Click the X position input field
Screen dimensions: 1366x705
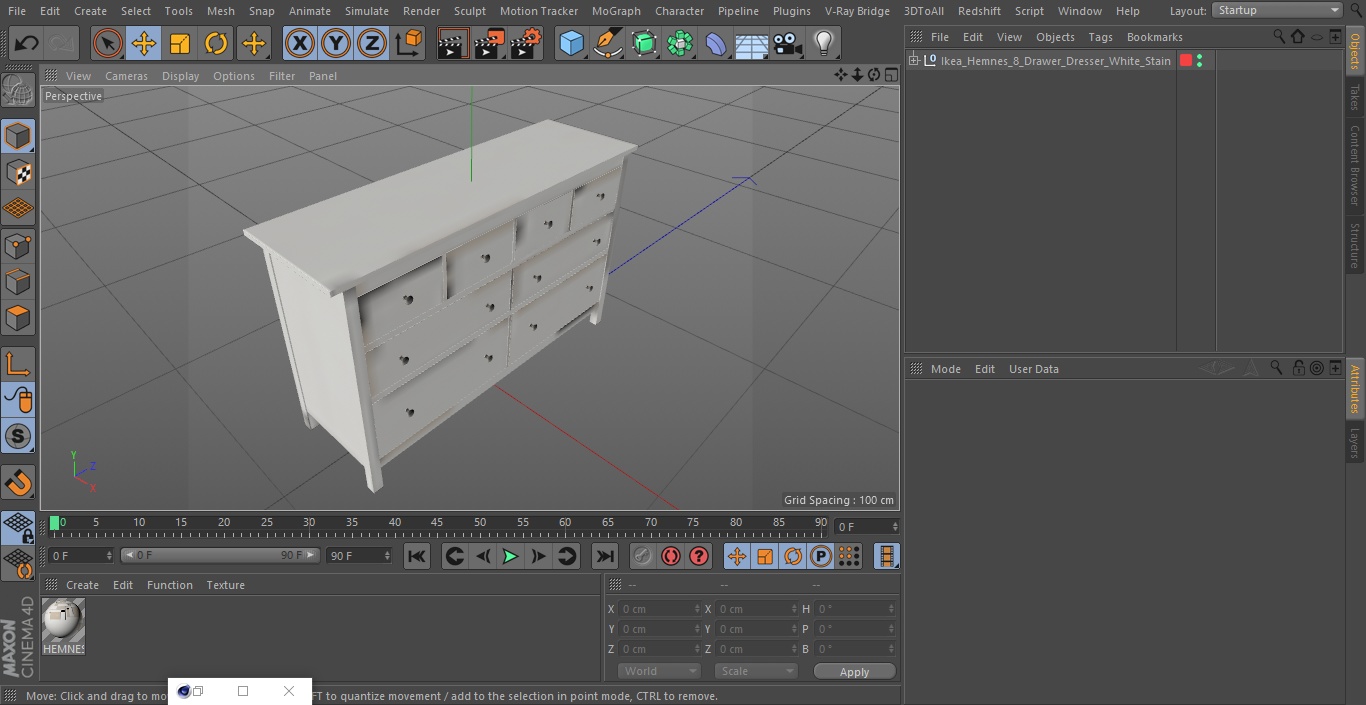pyautogui.click(x=658, y=609)
